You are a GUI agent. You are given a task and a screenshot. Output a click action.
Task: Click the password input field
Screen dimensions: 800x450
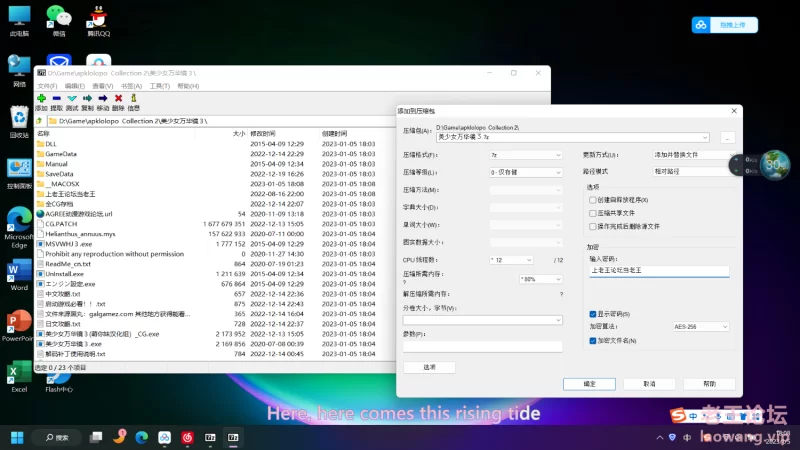point(659,271)
